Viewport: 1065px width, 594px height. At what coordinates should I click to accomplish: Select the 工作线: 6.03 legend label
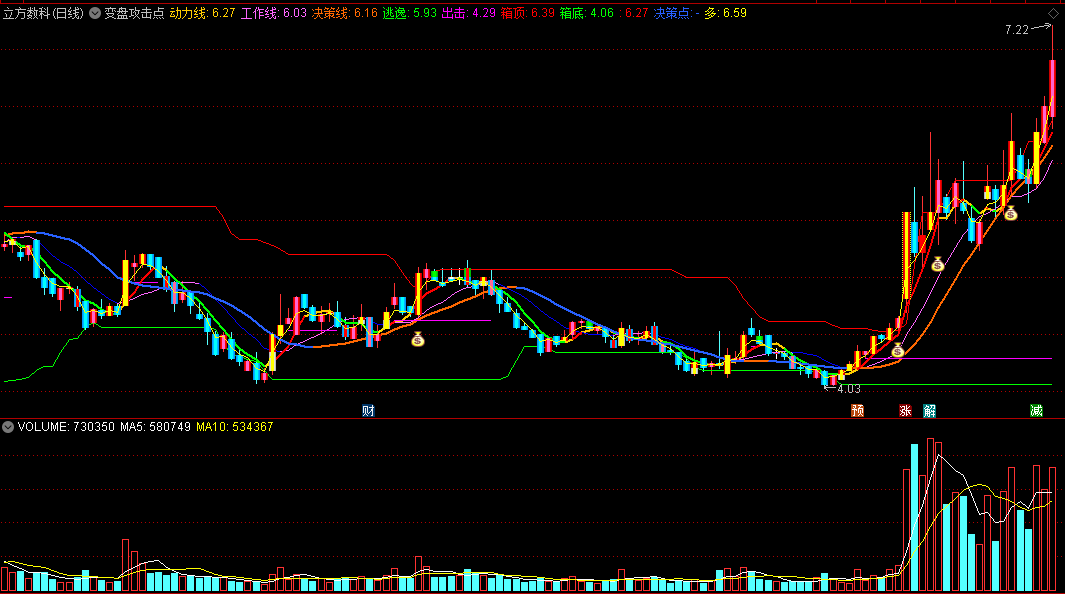(274, 13)
